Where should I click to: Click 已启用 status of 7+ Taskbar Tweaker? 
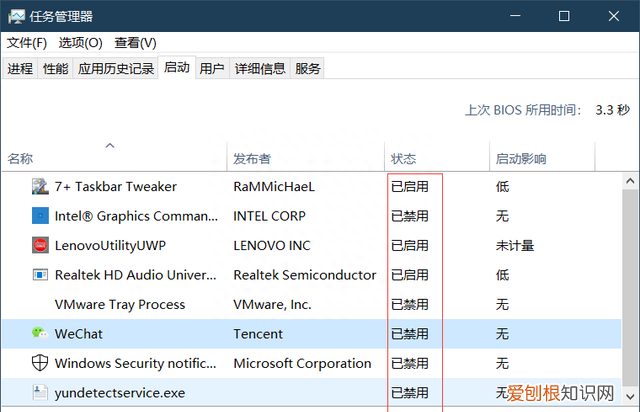tap(410, 187)
